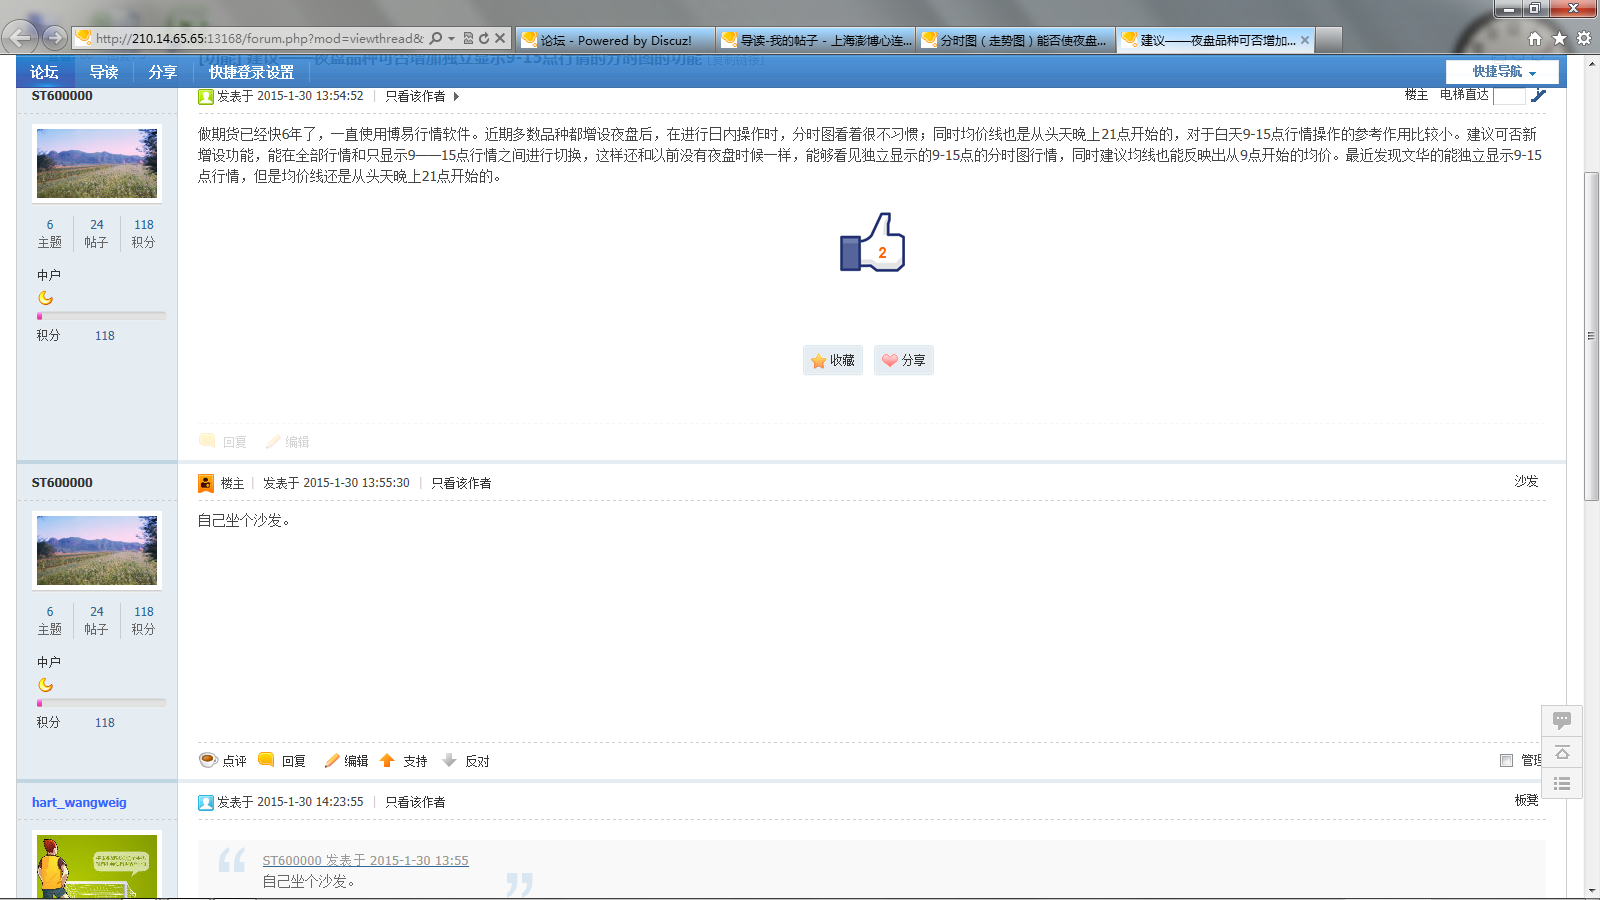Open the 导读 navigation menu item
This screenshot has height=900, width=1600.
(x=104, y=72)
